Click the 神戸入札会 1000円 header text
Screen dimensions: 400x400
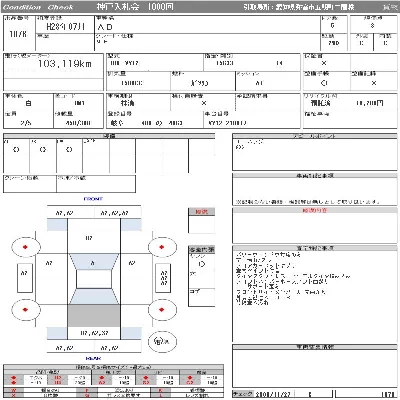coord(135,7)
